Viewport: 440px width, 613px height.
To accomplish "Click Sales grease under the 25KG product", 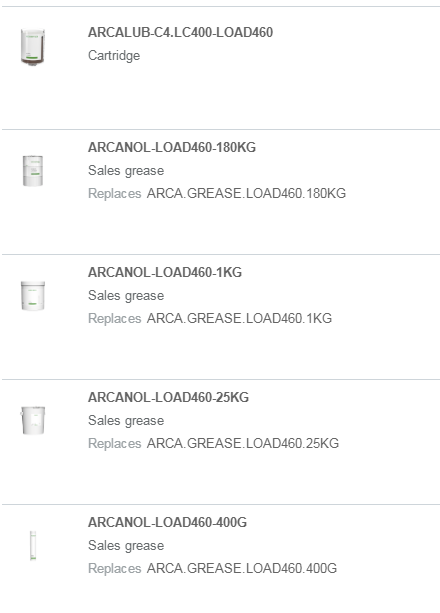I will 126,421.
